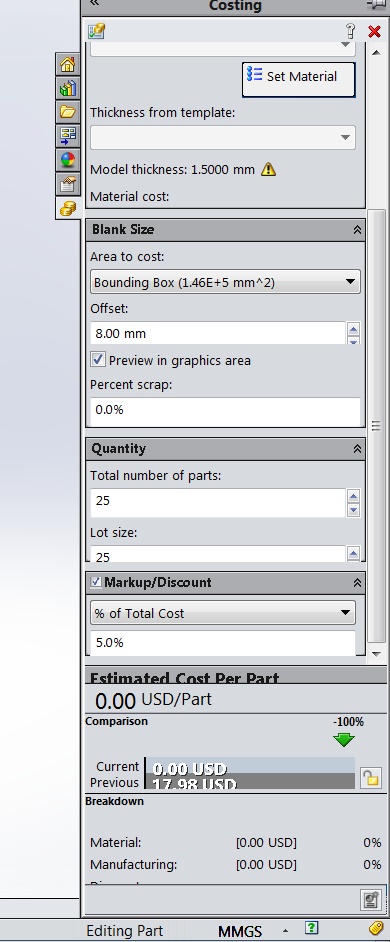Click the MMGS unit system selector
Screen dimensions: 390x942
240,931
